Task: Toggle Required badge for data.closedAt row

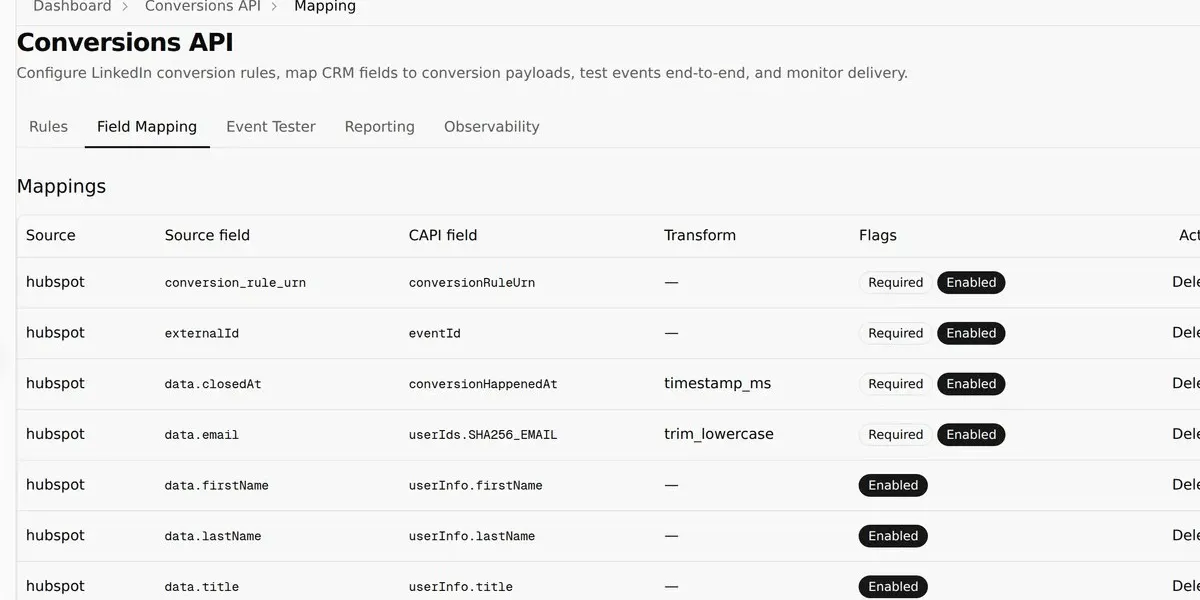Action: [x=896, y=384]
